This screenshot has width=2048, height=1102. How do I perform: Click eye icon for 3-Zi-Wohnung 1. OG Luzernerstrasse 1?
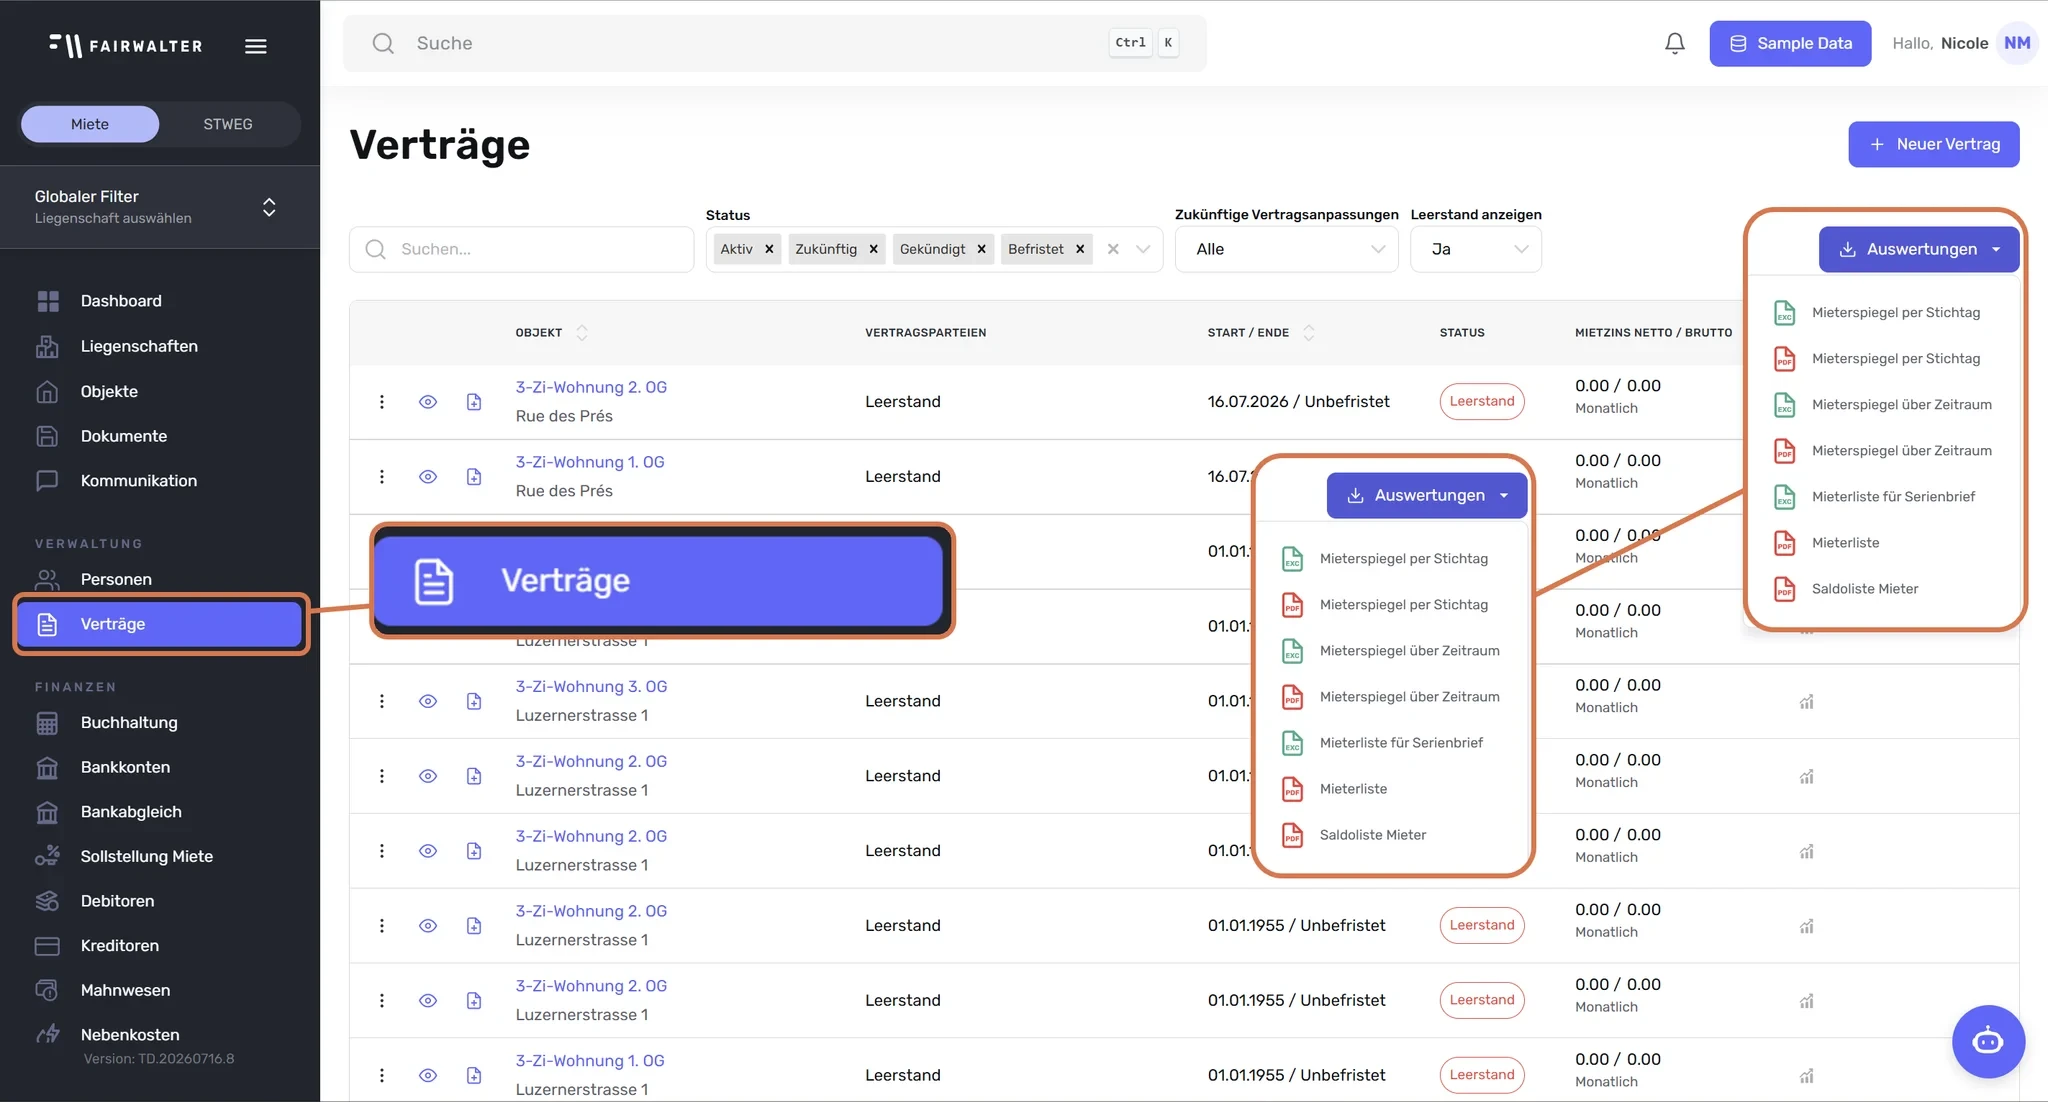[428, 1075]
